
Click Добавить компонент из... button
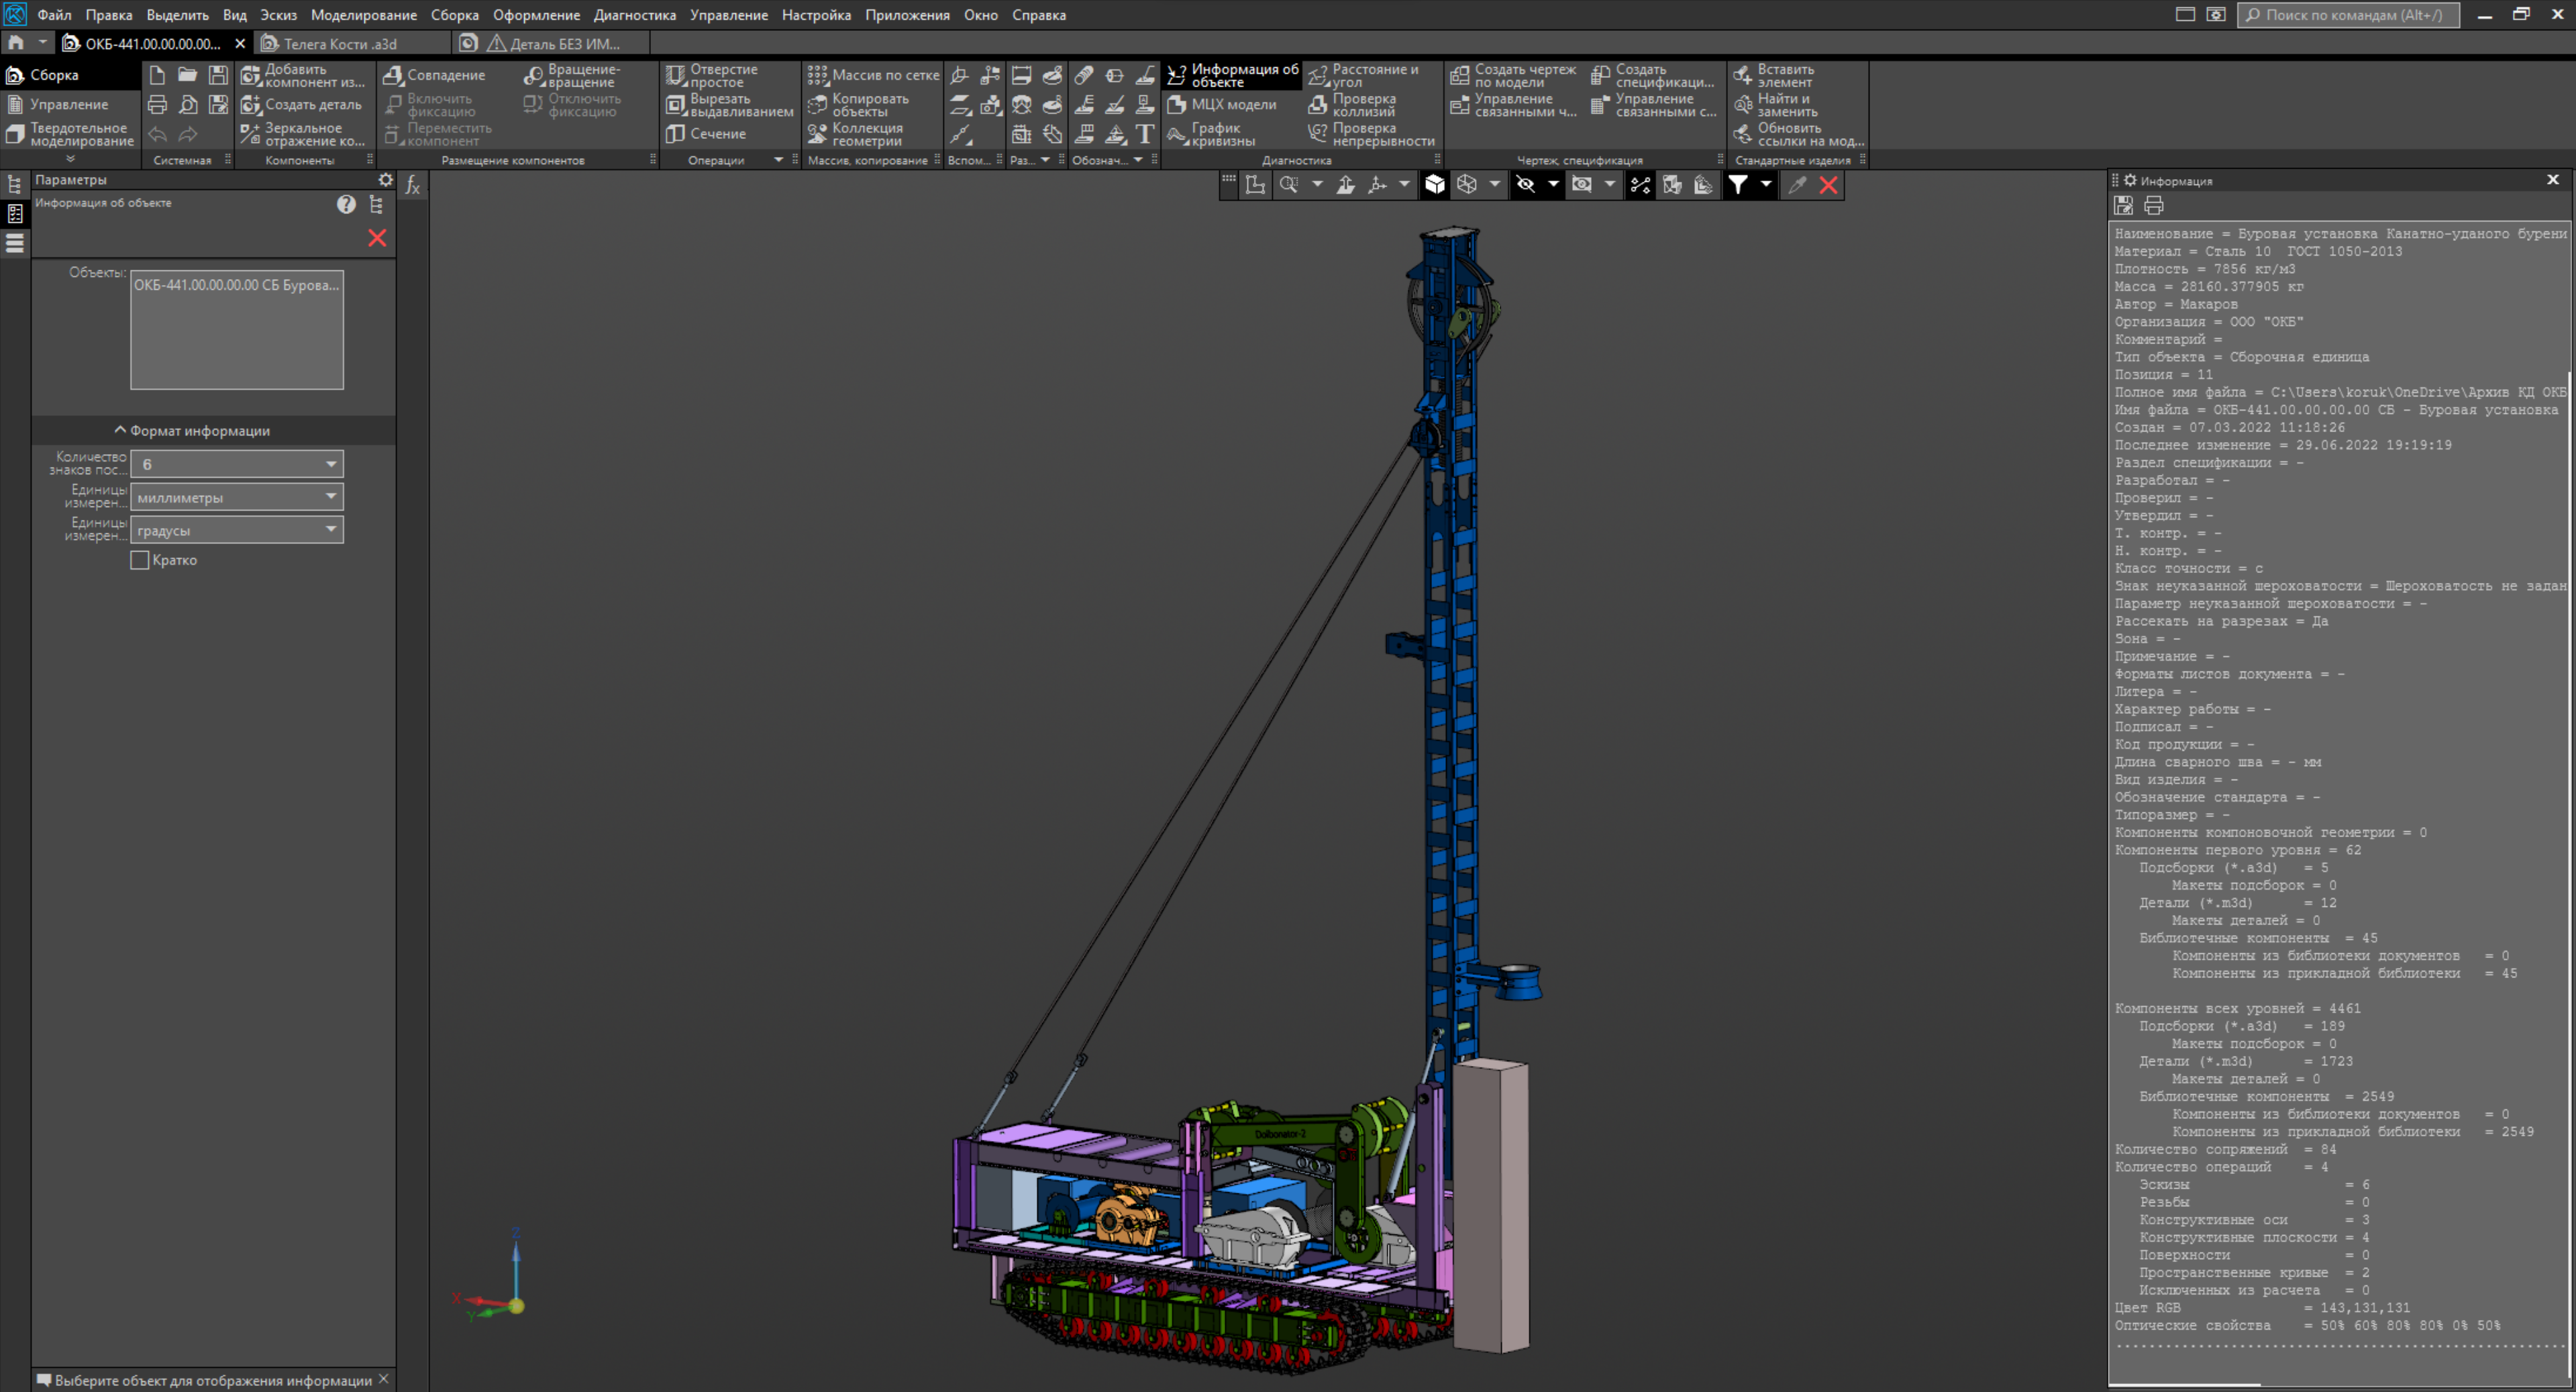click(303, 75)
